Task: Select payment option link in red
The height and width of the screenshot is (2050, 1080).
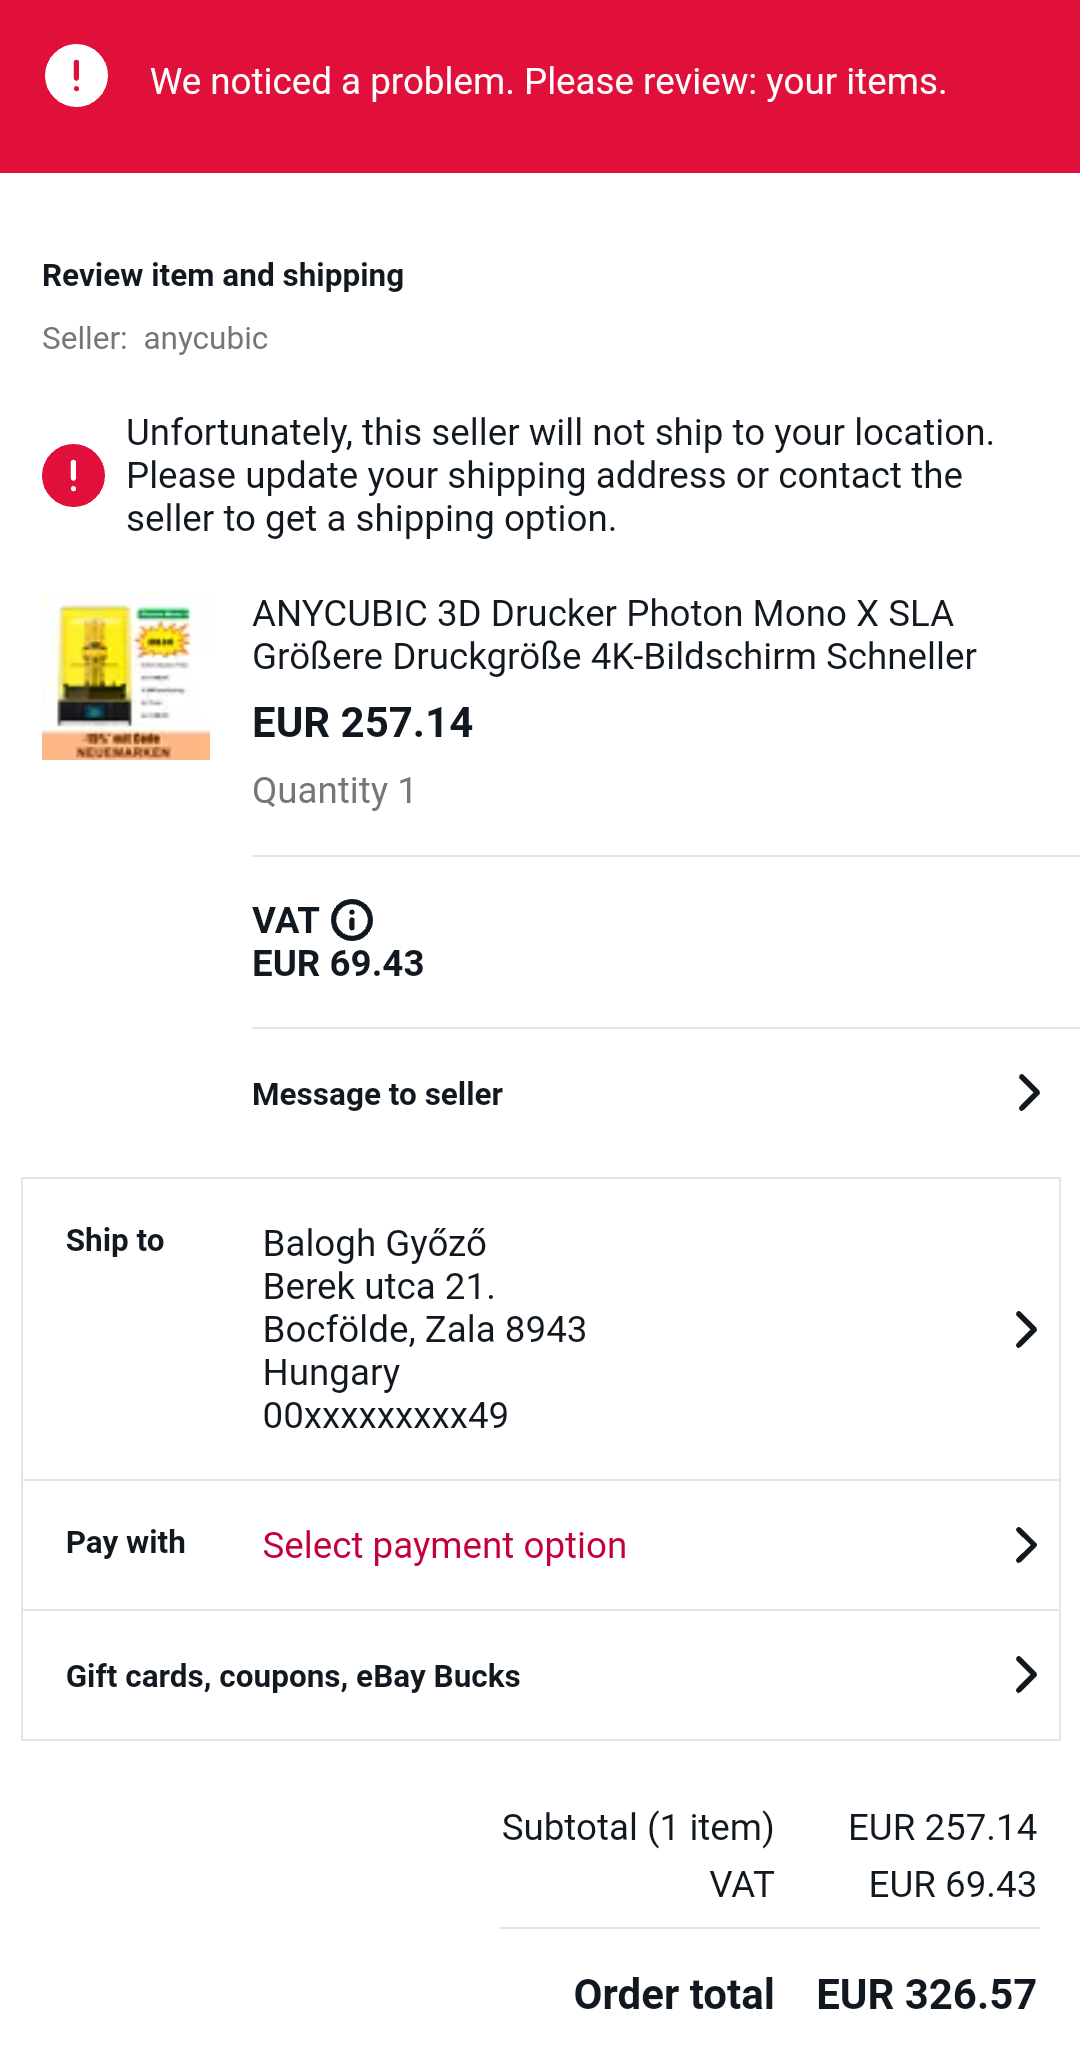Action: 444,1545
